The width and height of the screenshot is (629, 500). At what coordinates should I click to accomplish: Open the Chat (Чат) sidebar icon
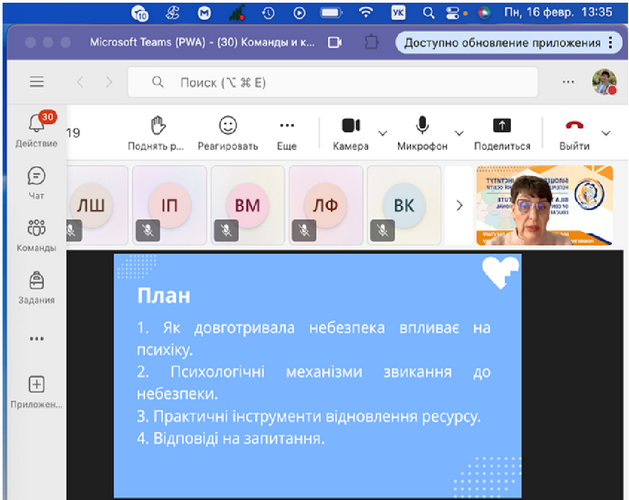tap(37, 177)
